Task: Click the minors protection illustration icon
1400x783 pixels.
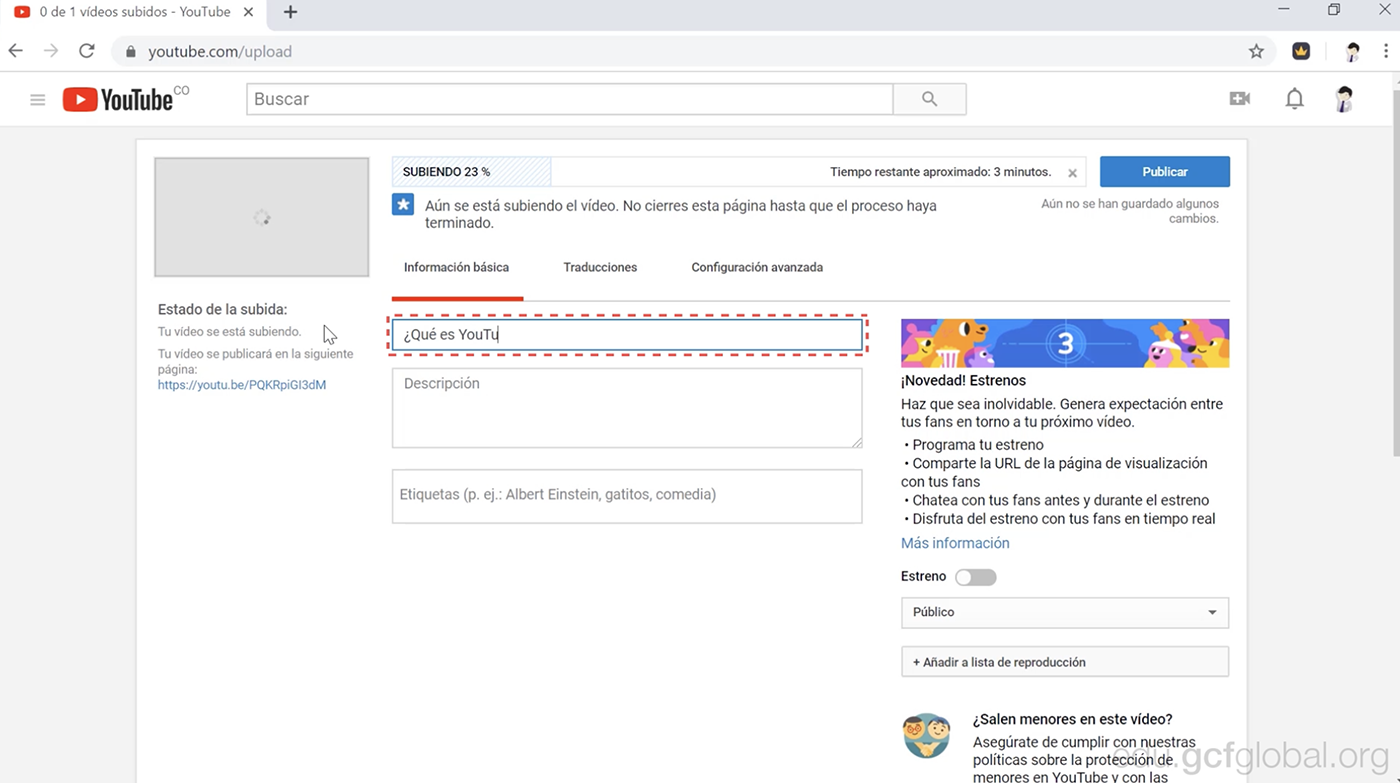Action: pos(927,737)
